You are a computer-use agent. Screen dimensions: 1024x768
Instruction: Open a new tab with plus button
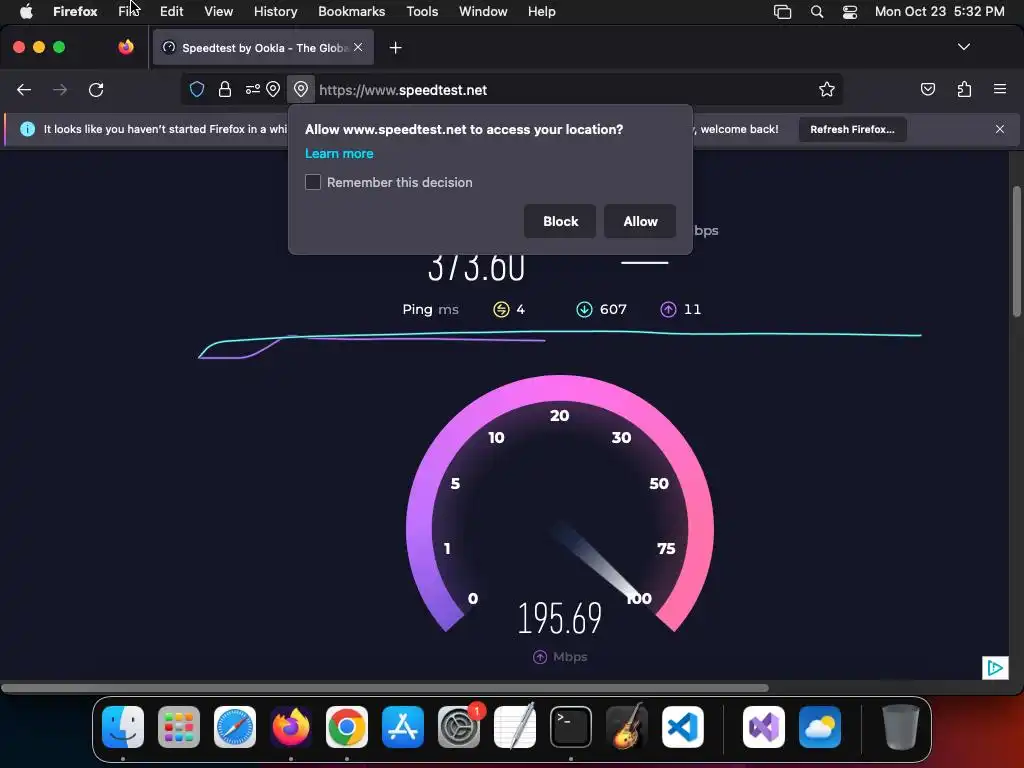click(395, 48)
